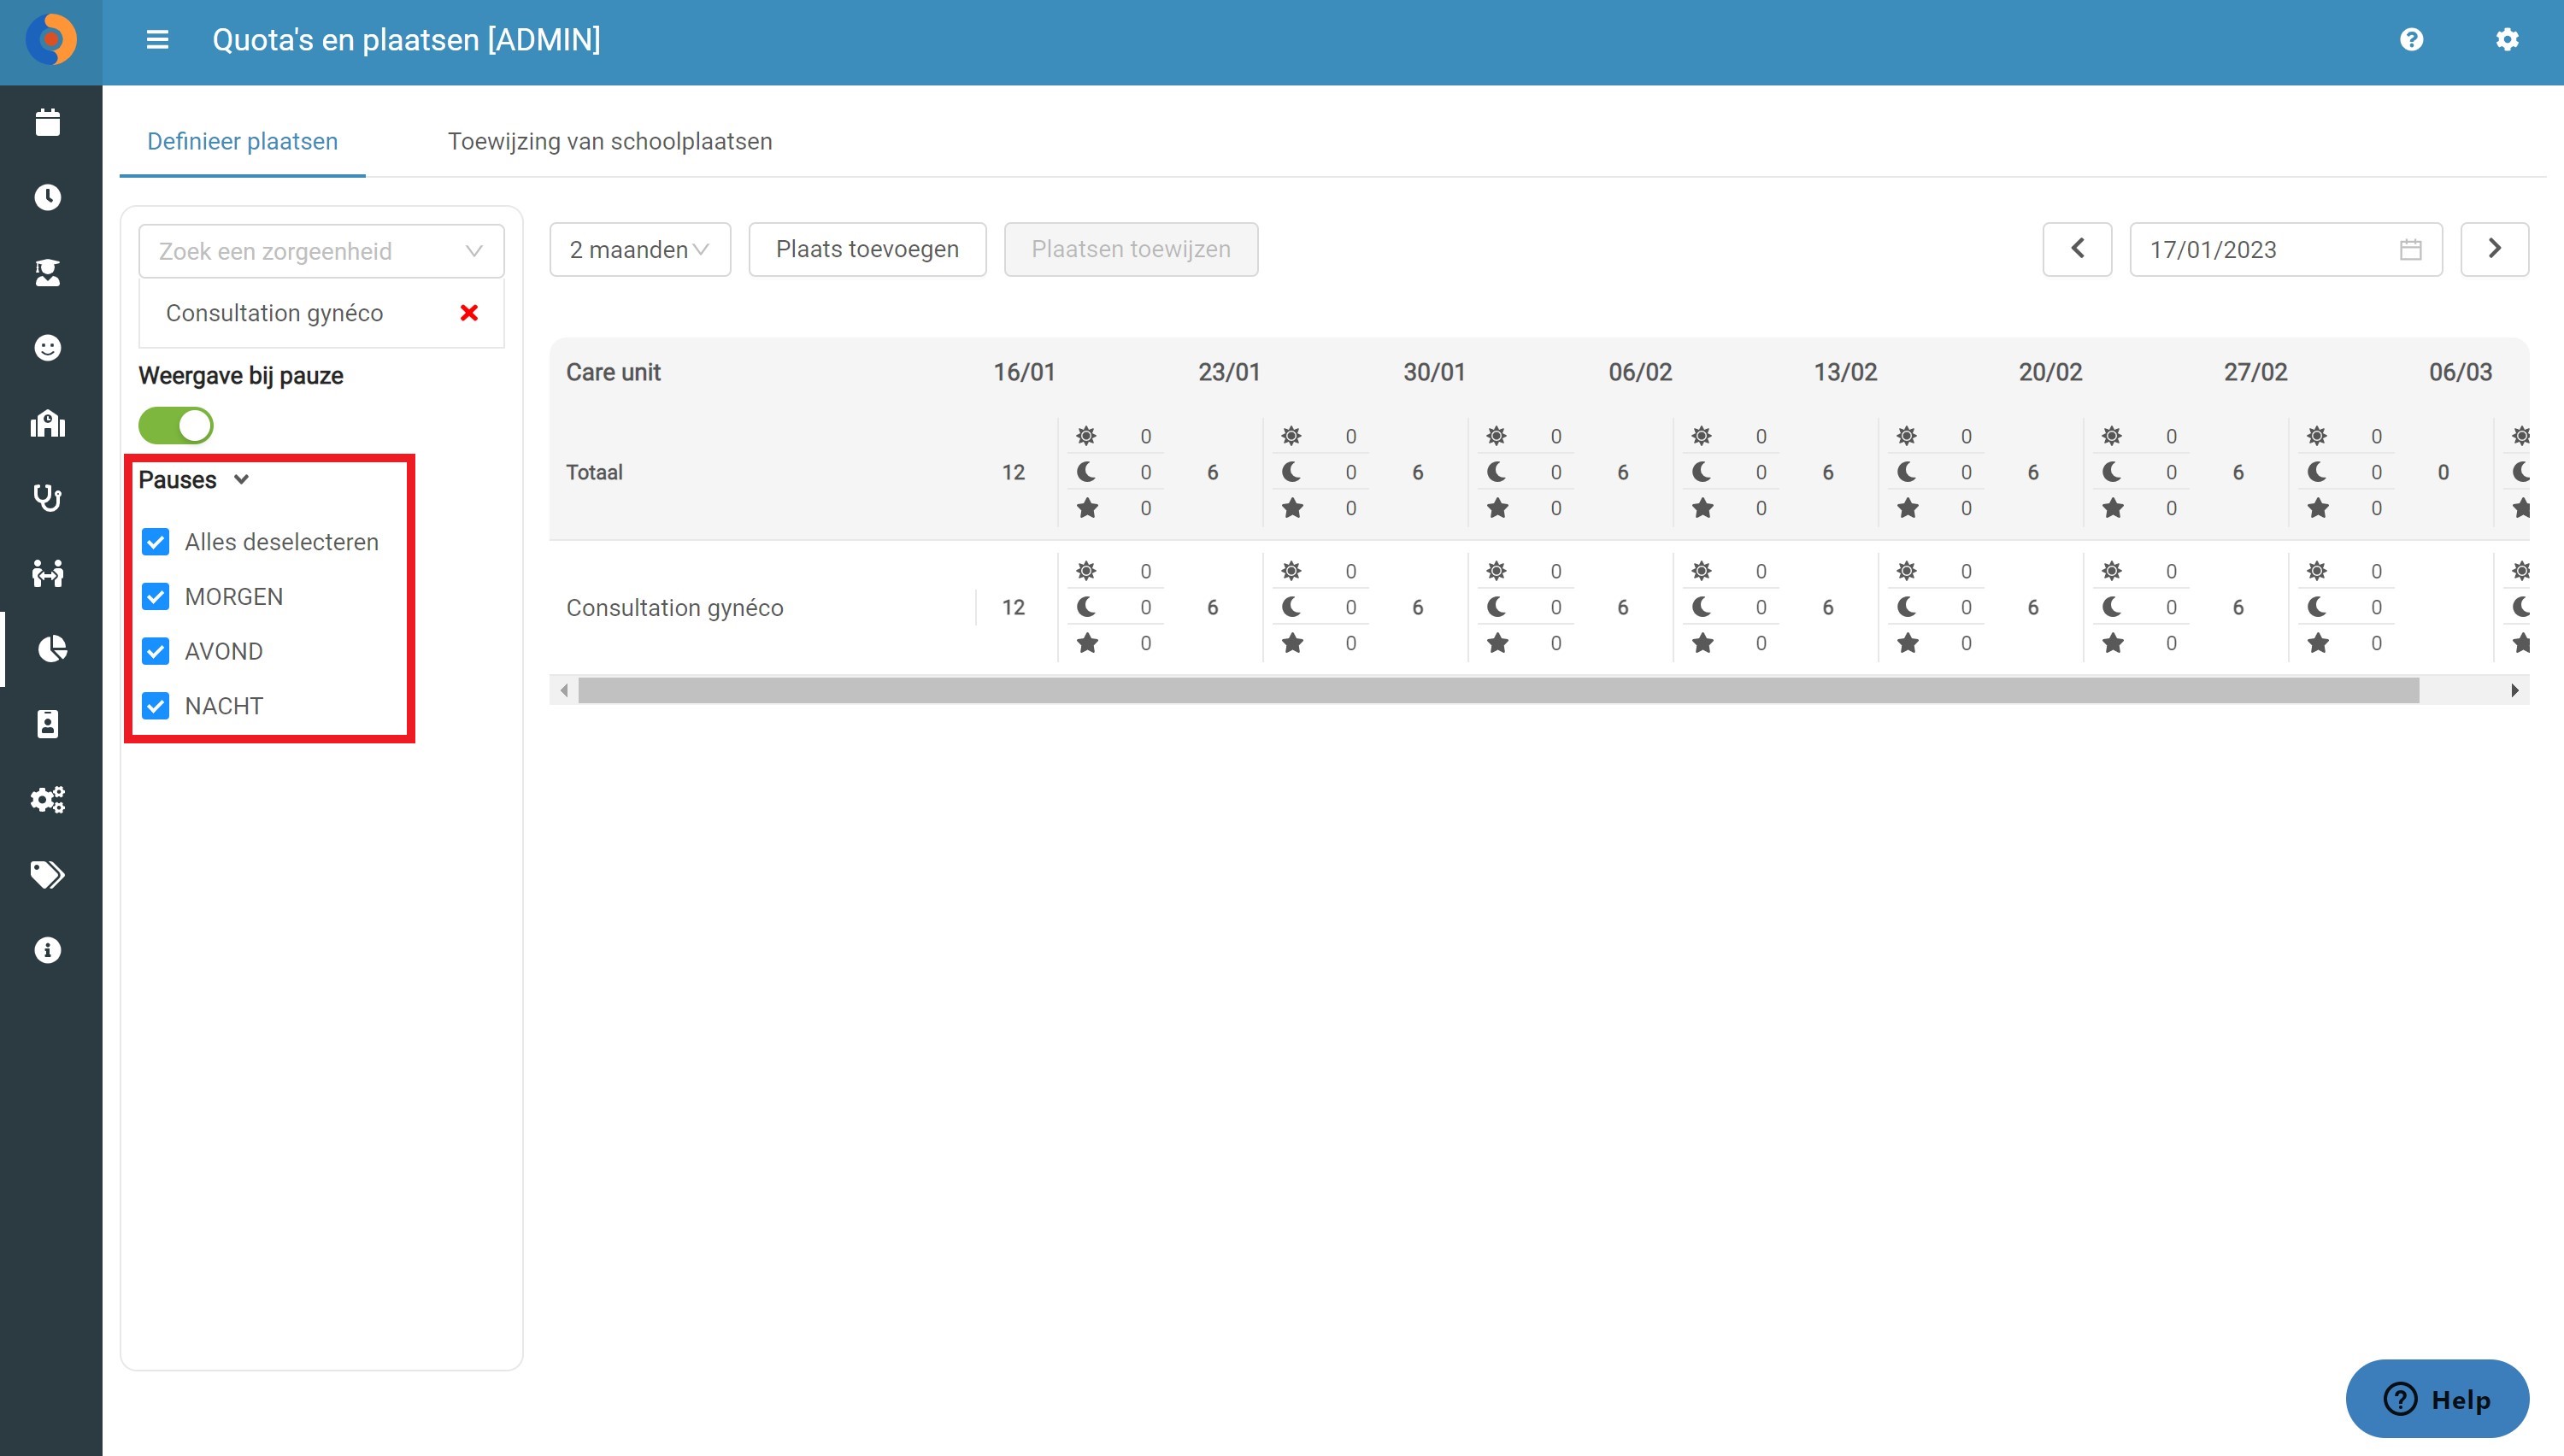Open the gears configuration sidebar icon

coord(48,800)
